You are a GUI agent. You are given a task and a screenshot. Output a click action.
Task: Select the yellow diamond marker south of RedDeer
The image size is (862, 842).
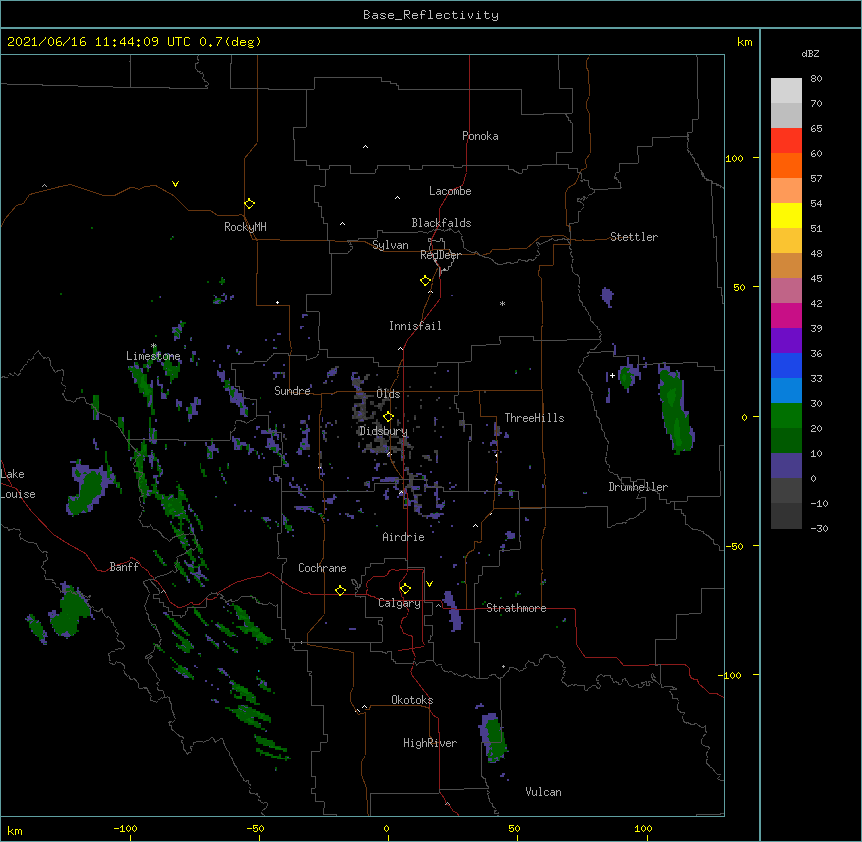426,281
